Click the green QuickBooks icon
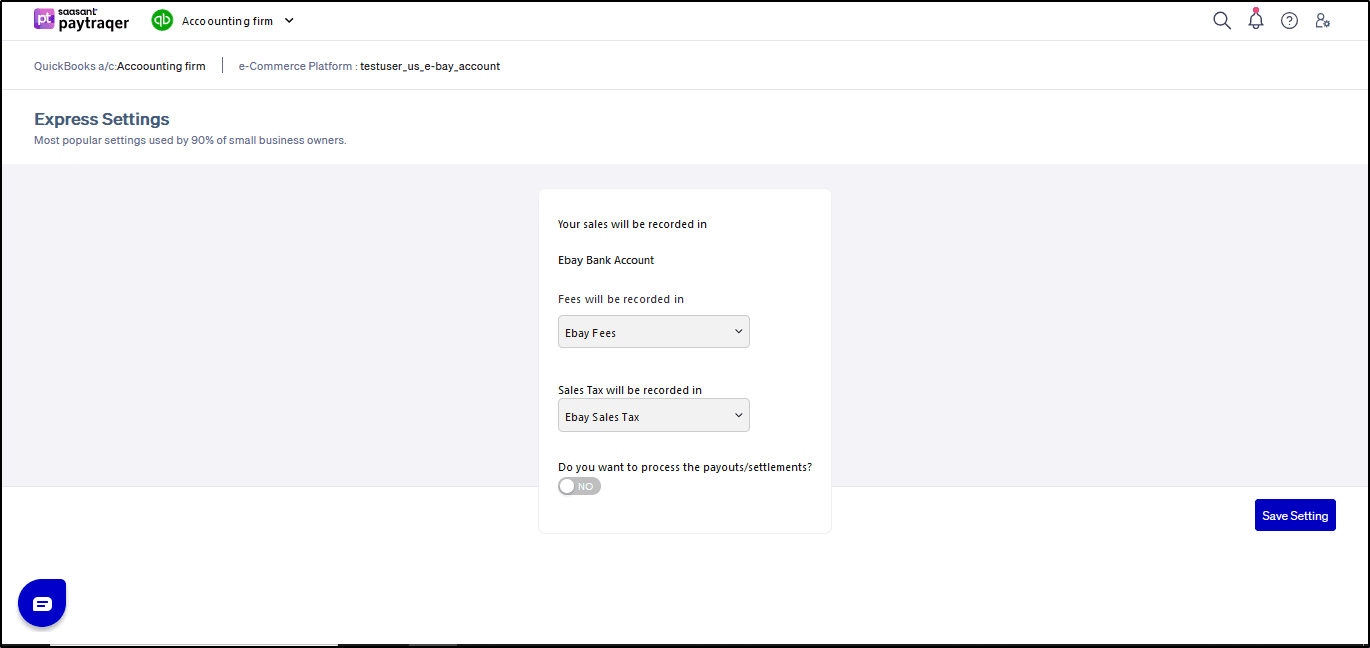This screenshot has width=1370, height=648. [x=162, y=20]
